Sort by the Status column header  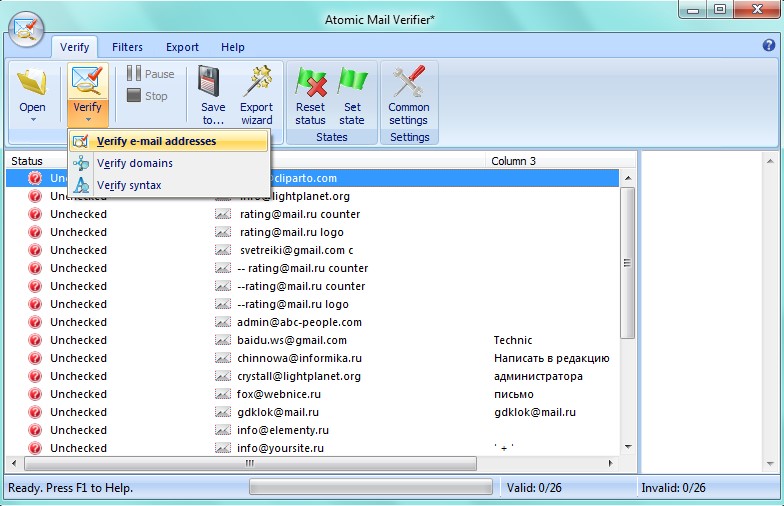click(x=26, y=161)
